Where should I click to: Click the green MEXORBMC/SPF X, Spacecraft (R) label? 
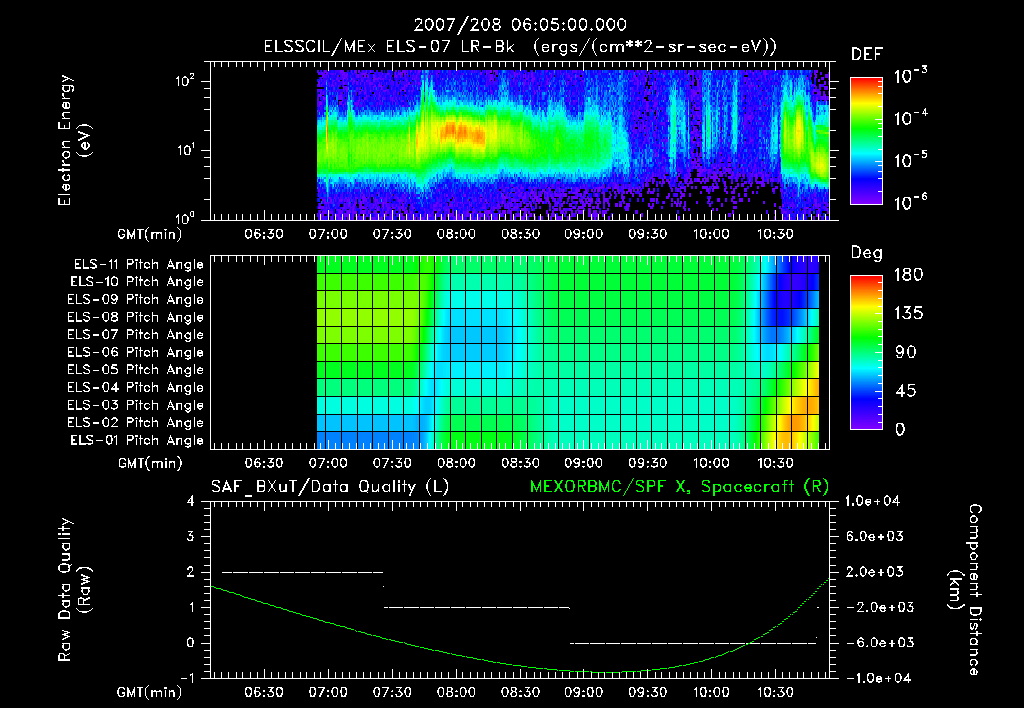click(679, 487)
